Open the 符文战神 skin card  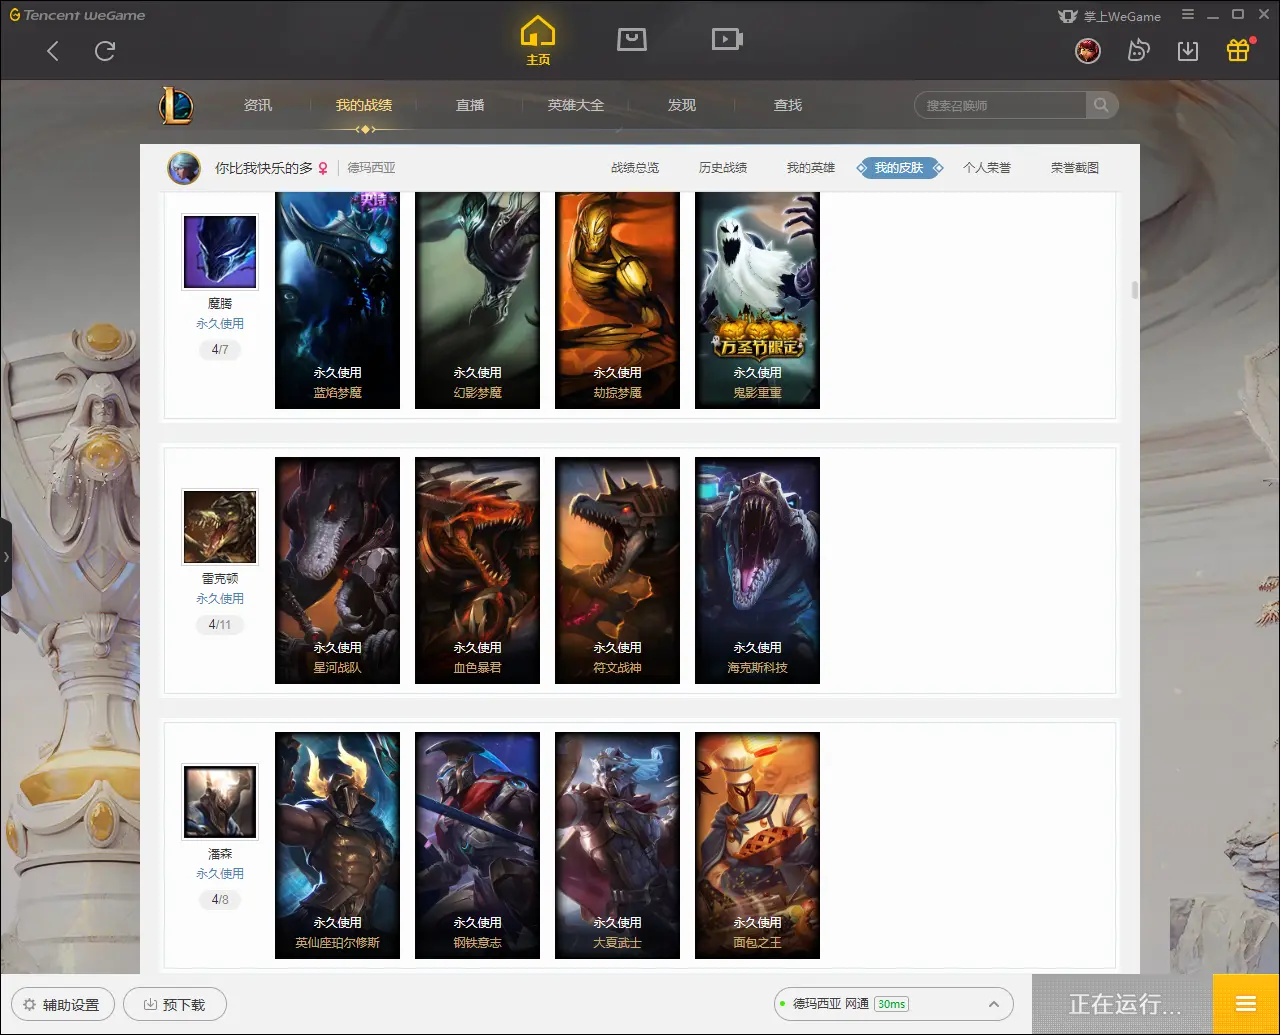(x=617, y=571)
